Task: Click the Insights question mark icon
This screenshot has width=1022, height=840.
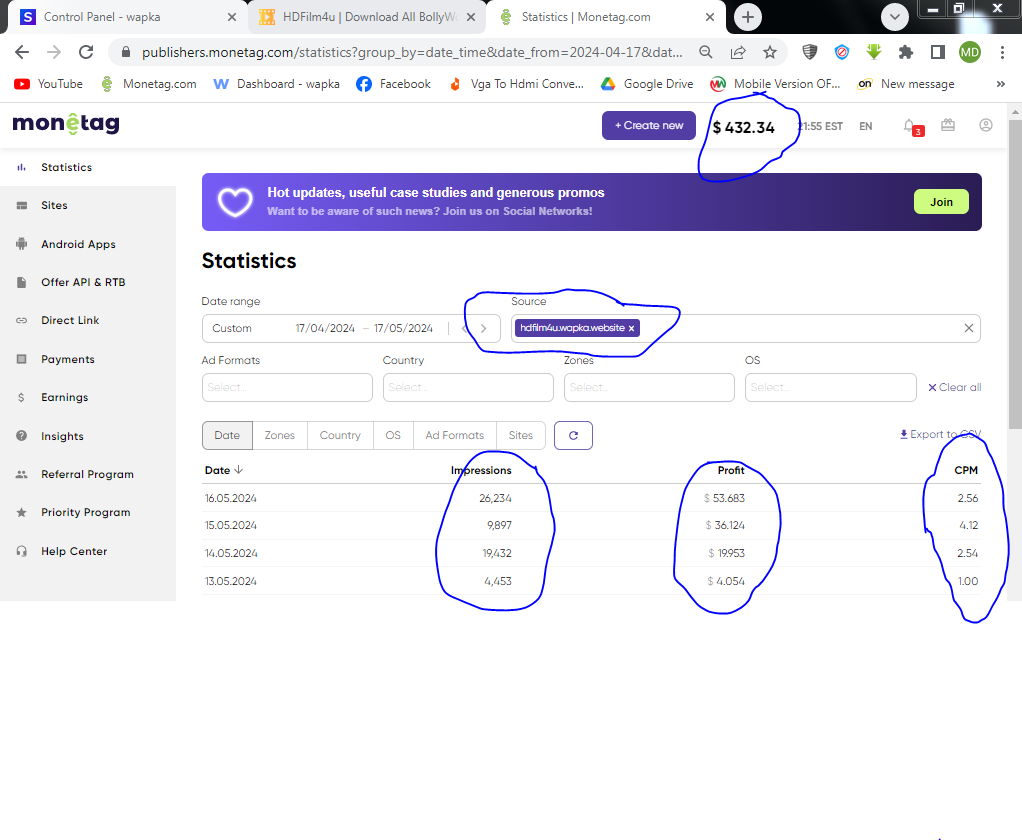Action: pyautogui.click(x=22, y=436)
